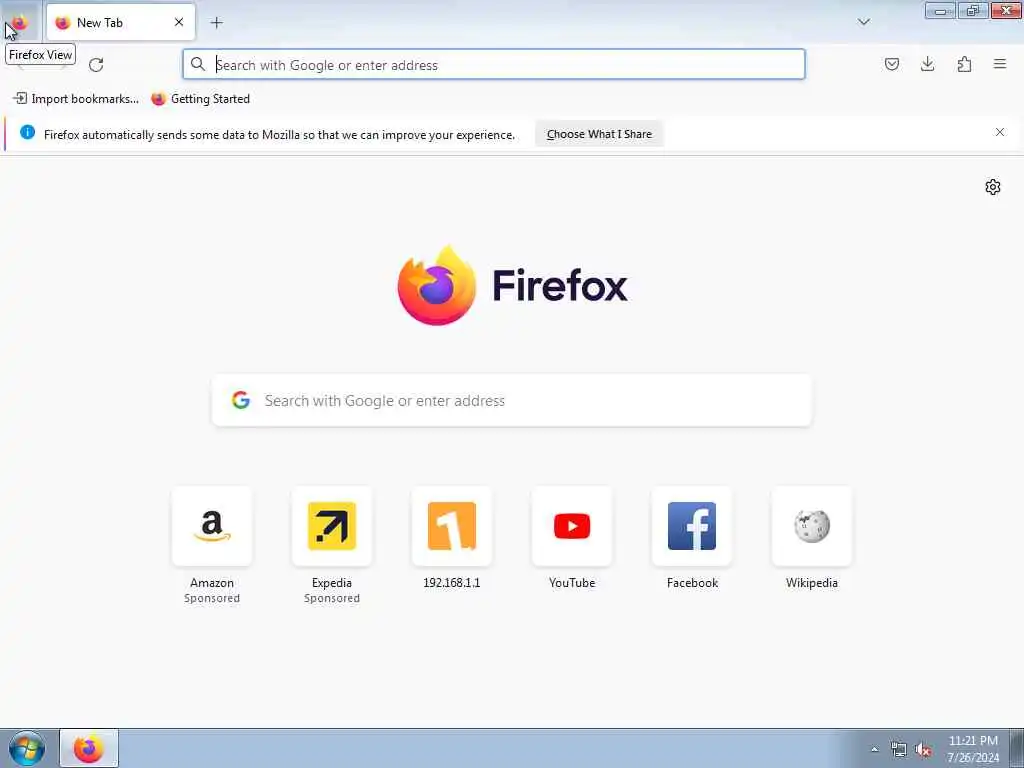
Task: Dismiss the data sharing notification bar
Action: pos(1000,132)
